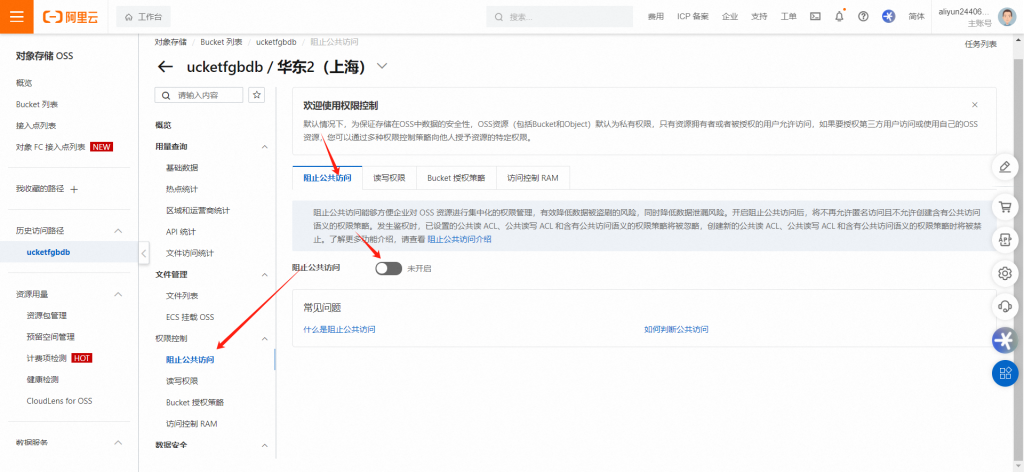The width and height of the screenshot is (1024, 472).
Task: Go back with the left arrow
Action: (166, 67)
